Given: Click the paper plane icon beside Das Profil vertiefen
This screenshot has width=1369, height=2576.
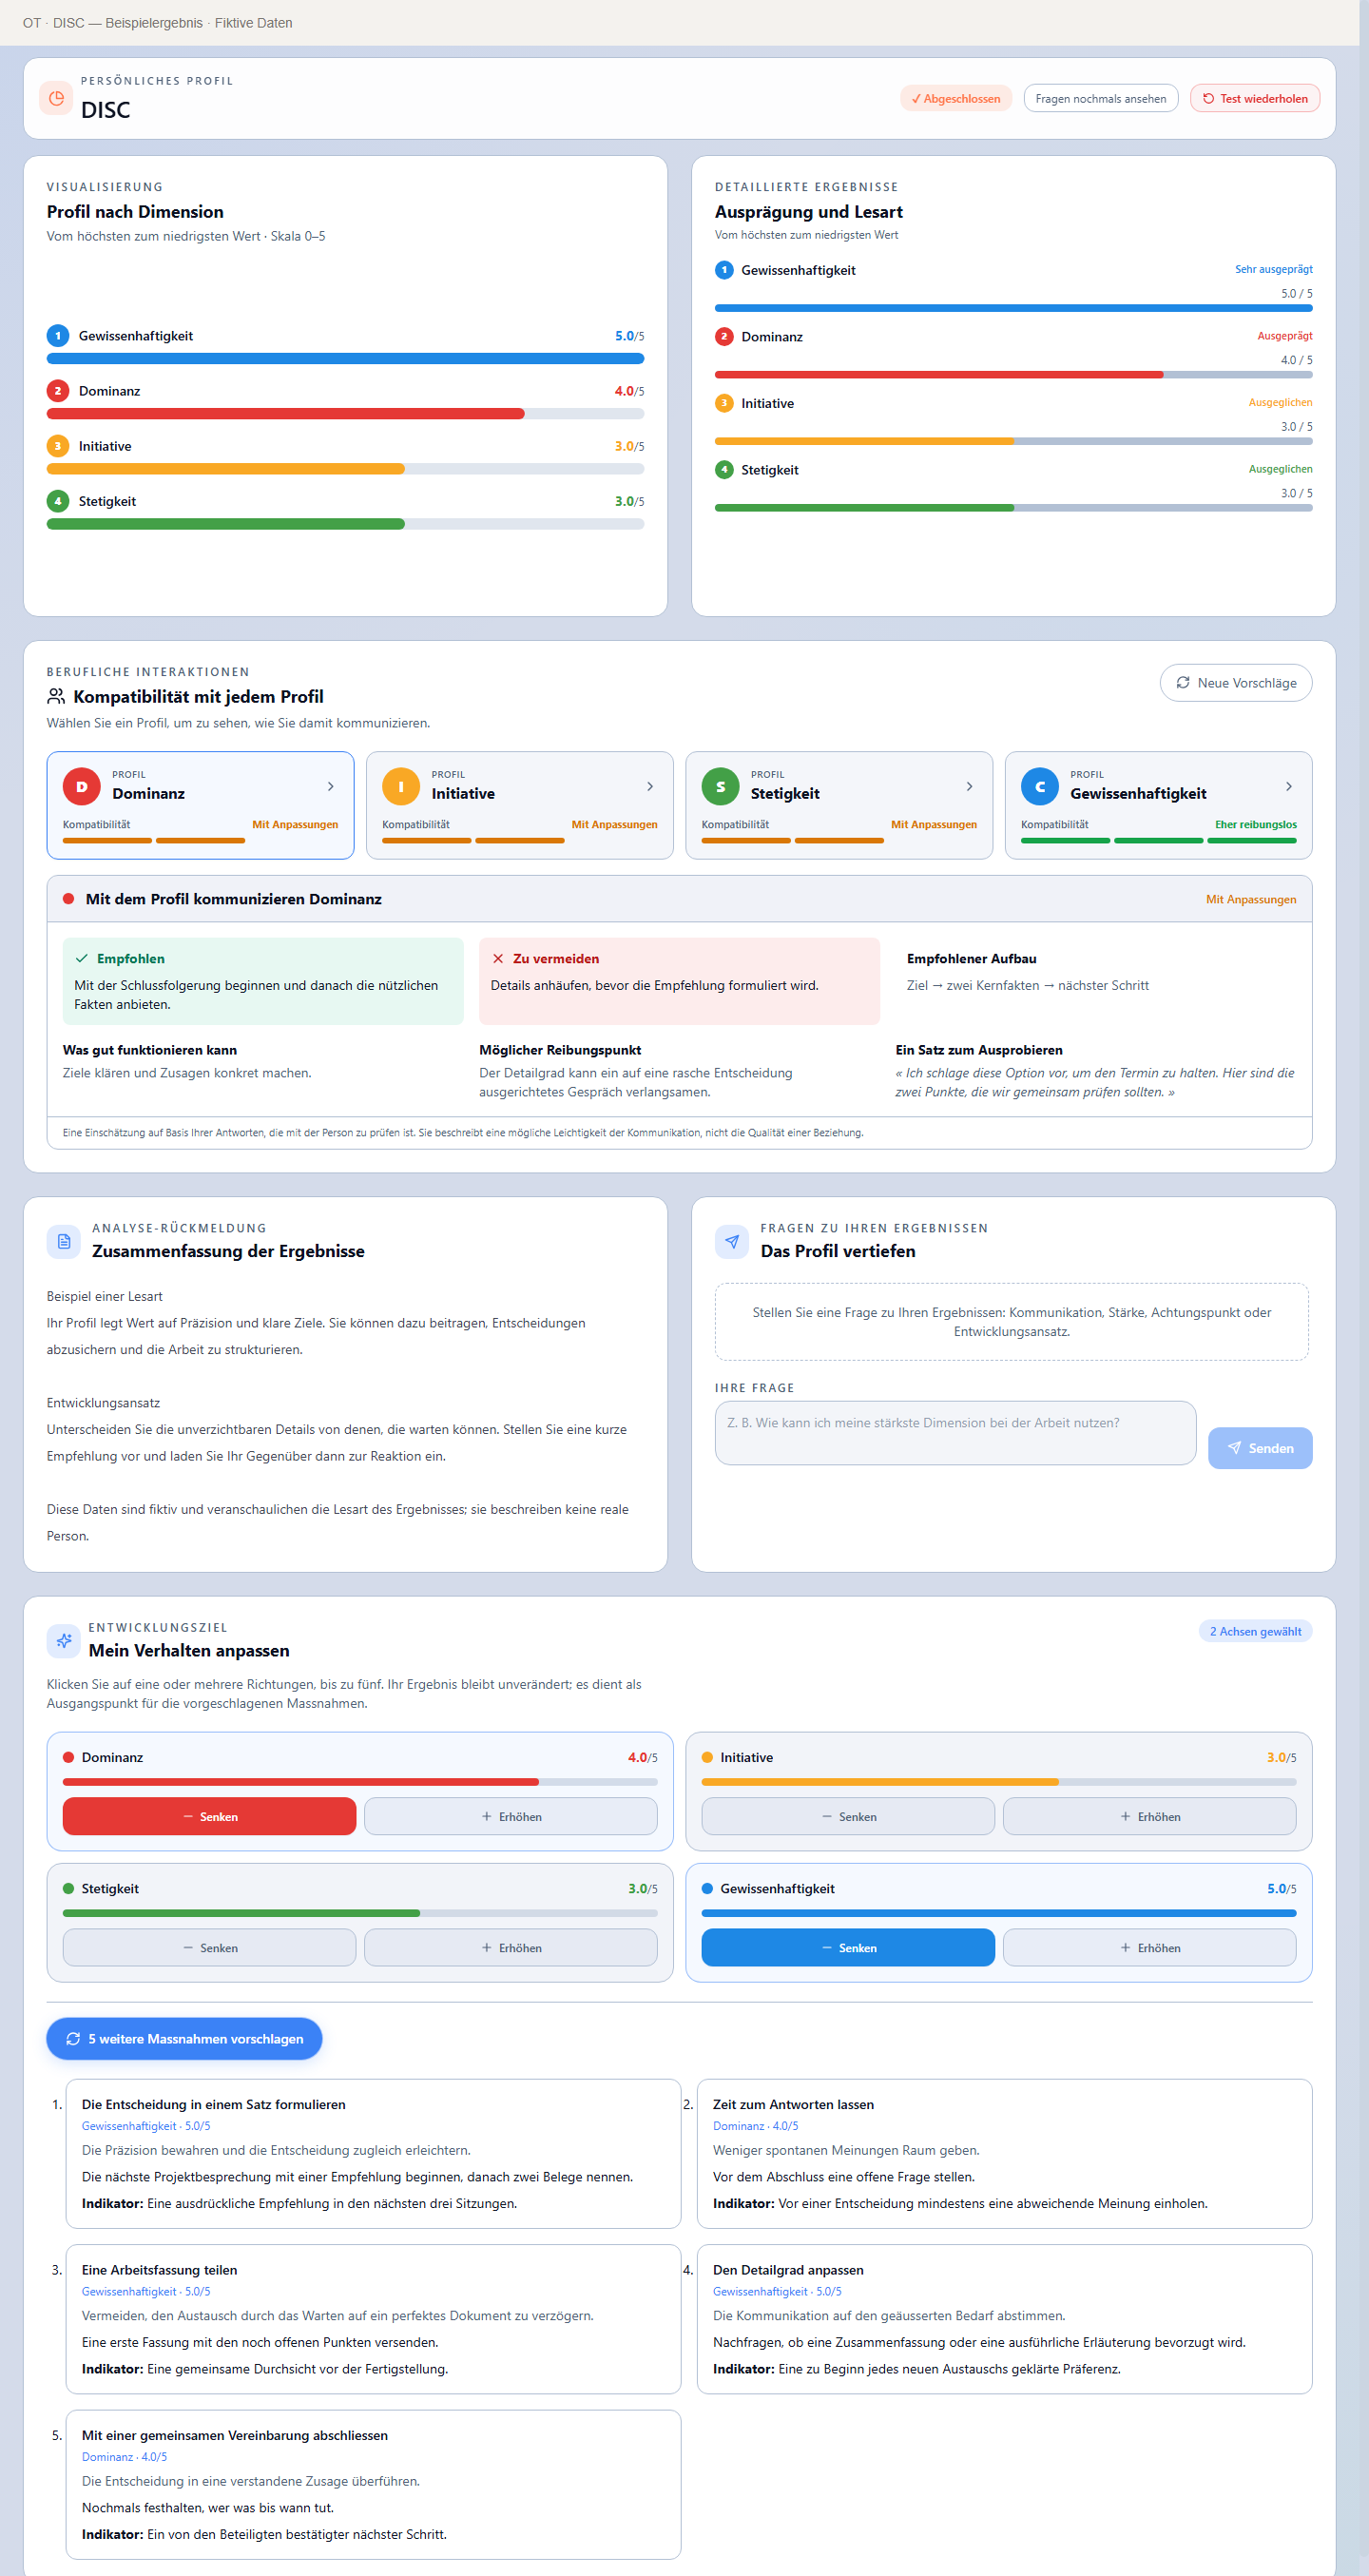Looking at the screenshot, I should pos(732,1241).
